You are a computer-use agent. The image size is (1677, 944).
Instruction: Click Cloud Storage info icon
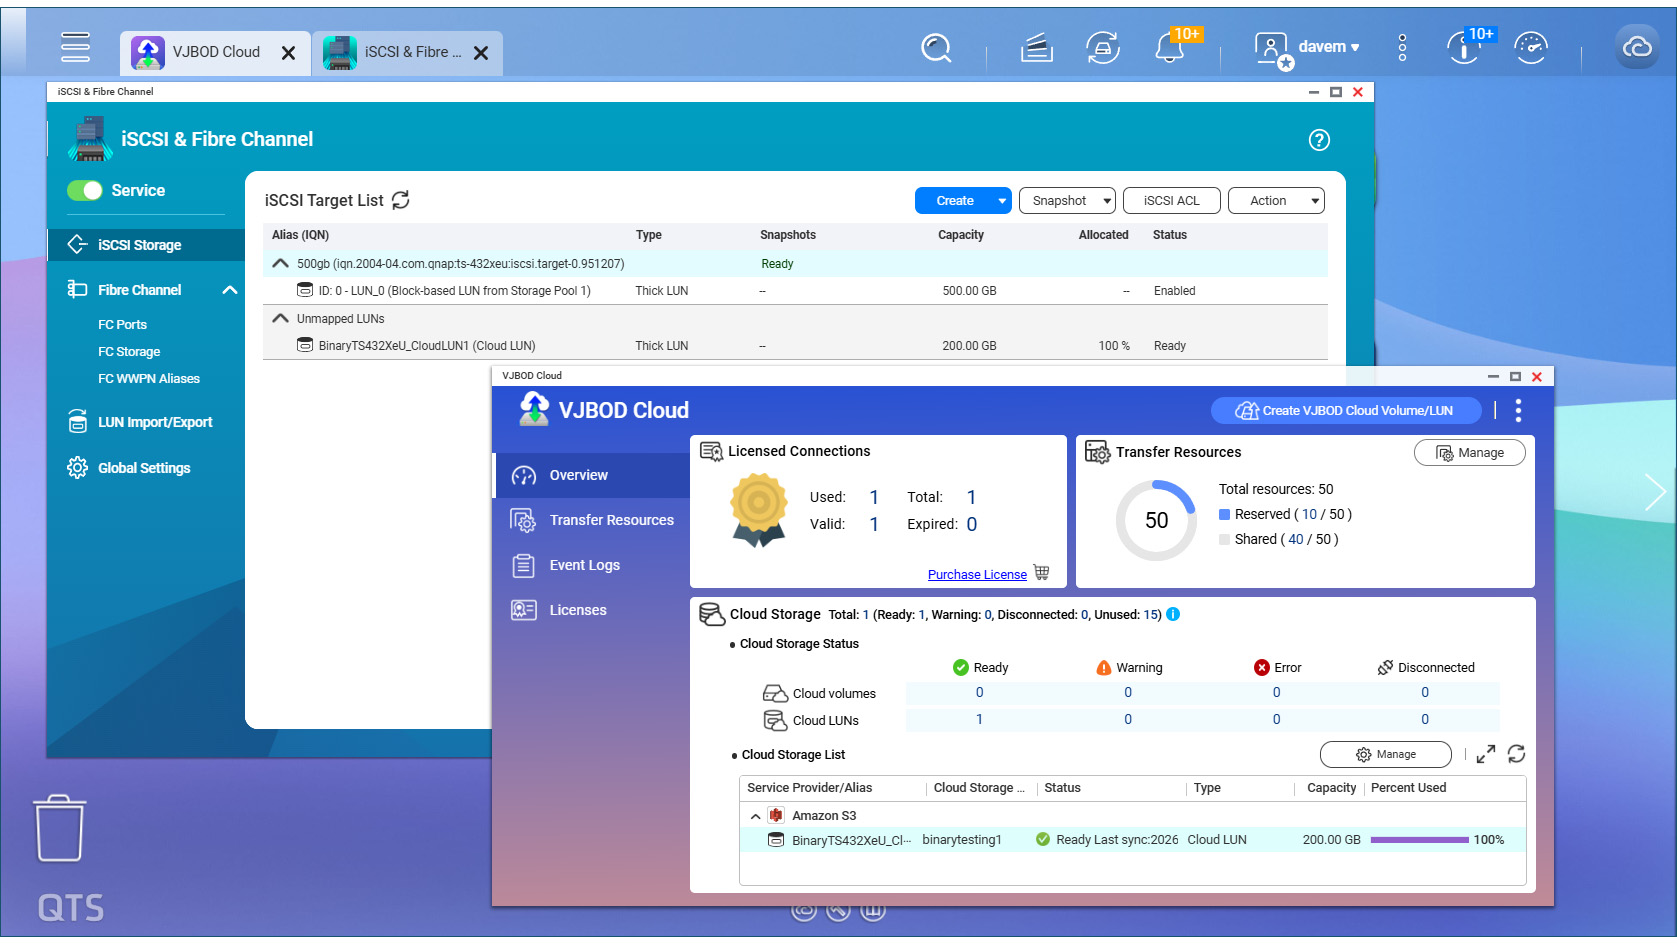coord(1173,614)
